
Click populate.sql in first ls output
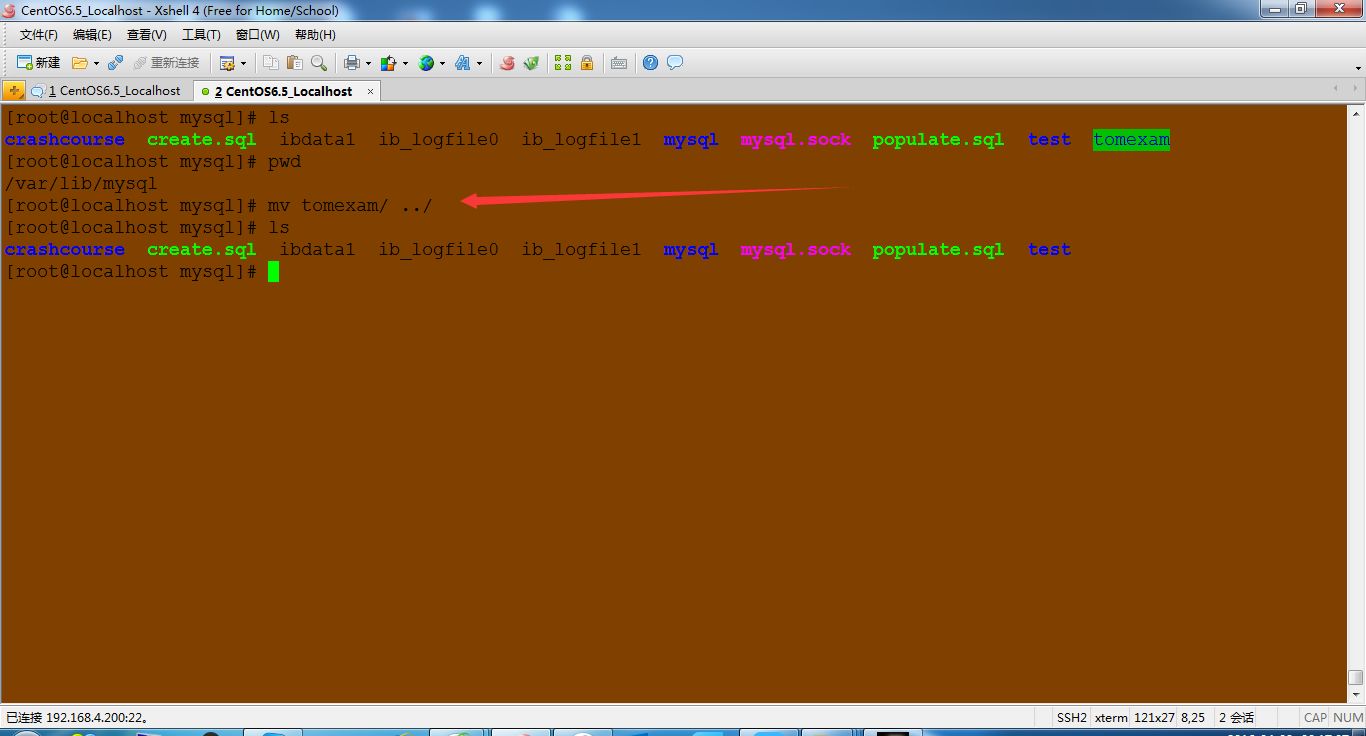pos(938,140)
